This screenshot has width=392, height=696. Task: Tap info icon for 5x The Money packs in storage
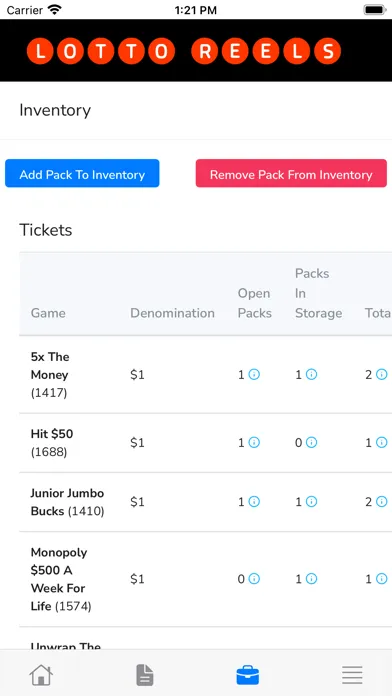click(x=312, y=375)
